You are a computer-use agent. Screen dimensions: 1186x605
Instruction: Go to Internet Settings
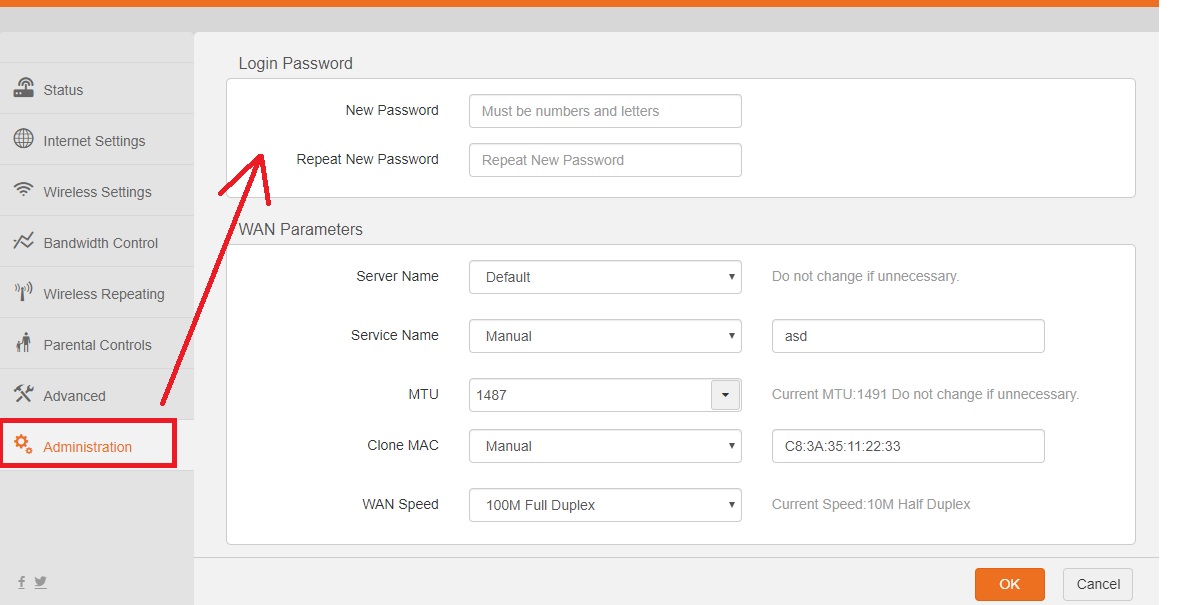tap(97, 139)
